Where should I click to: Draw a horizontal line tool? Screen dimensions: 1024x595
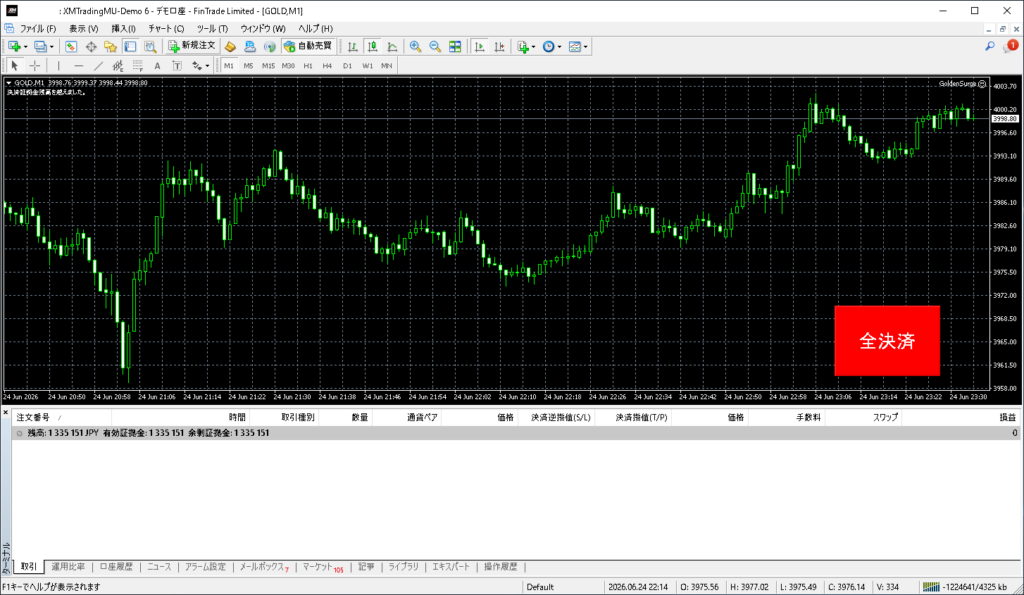(78, 65)
